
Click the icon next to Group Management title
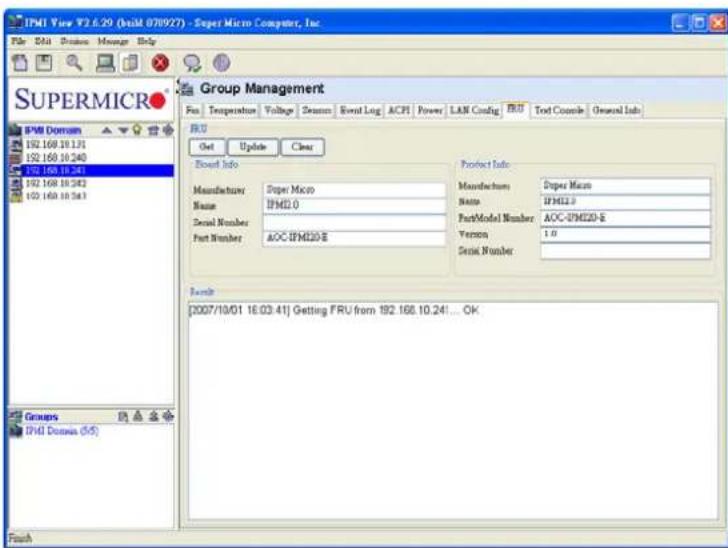pyautogui.click(x=186, y=88)
